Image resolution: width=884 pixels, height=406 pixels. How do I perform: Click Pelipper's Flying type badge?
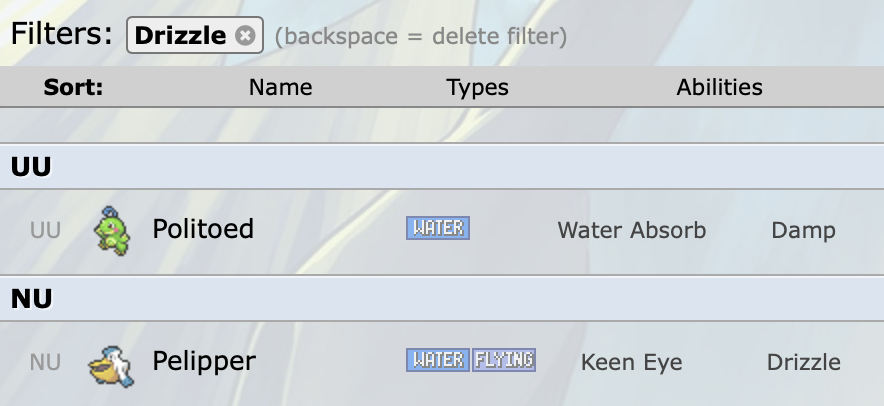click(504, 359)
